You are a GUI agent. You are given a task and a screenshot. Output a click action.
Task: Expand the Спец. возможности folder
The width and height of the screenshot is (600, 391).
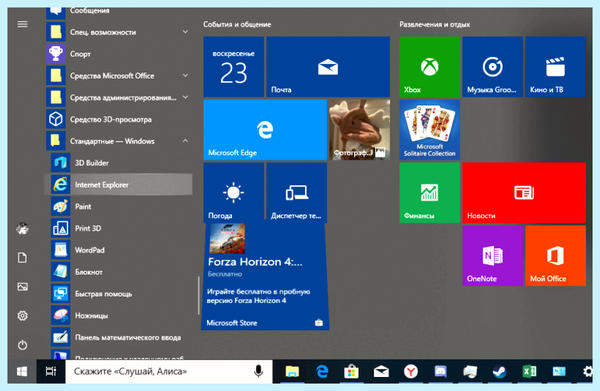tap(119, 32)
